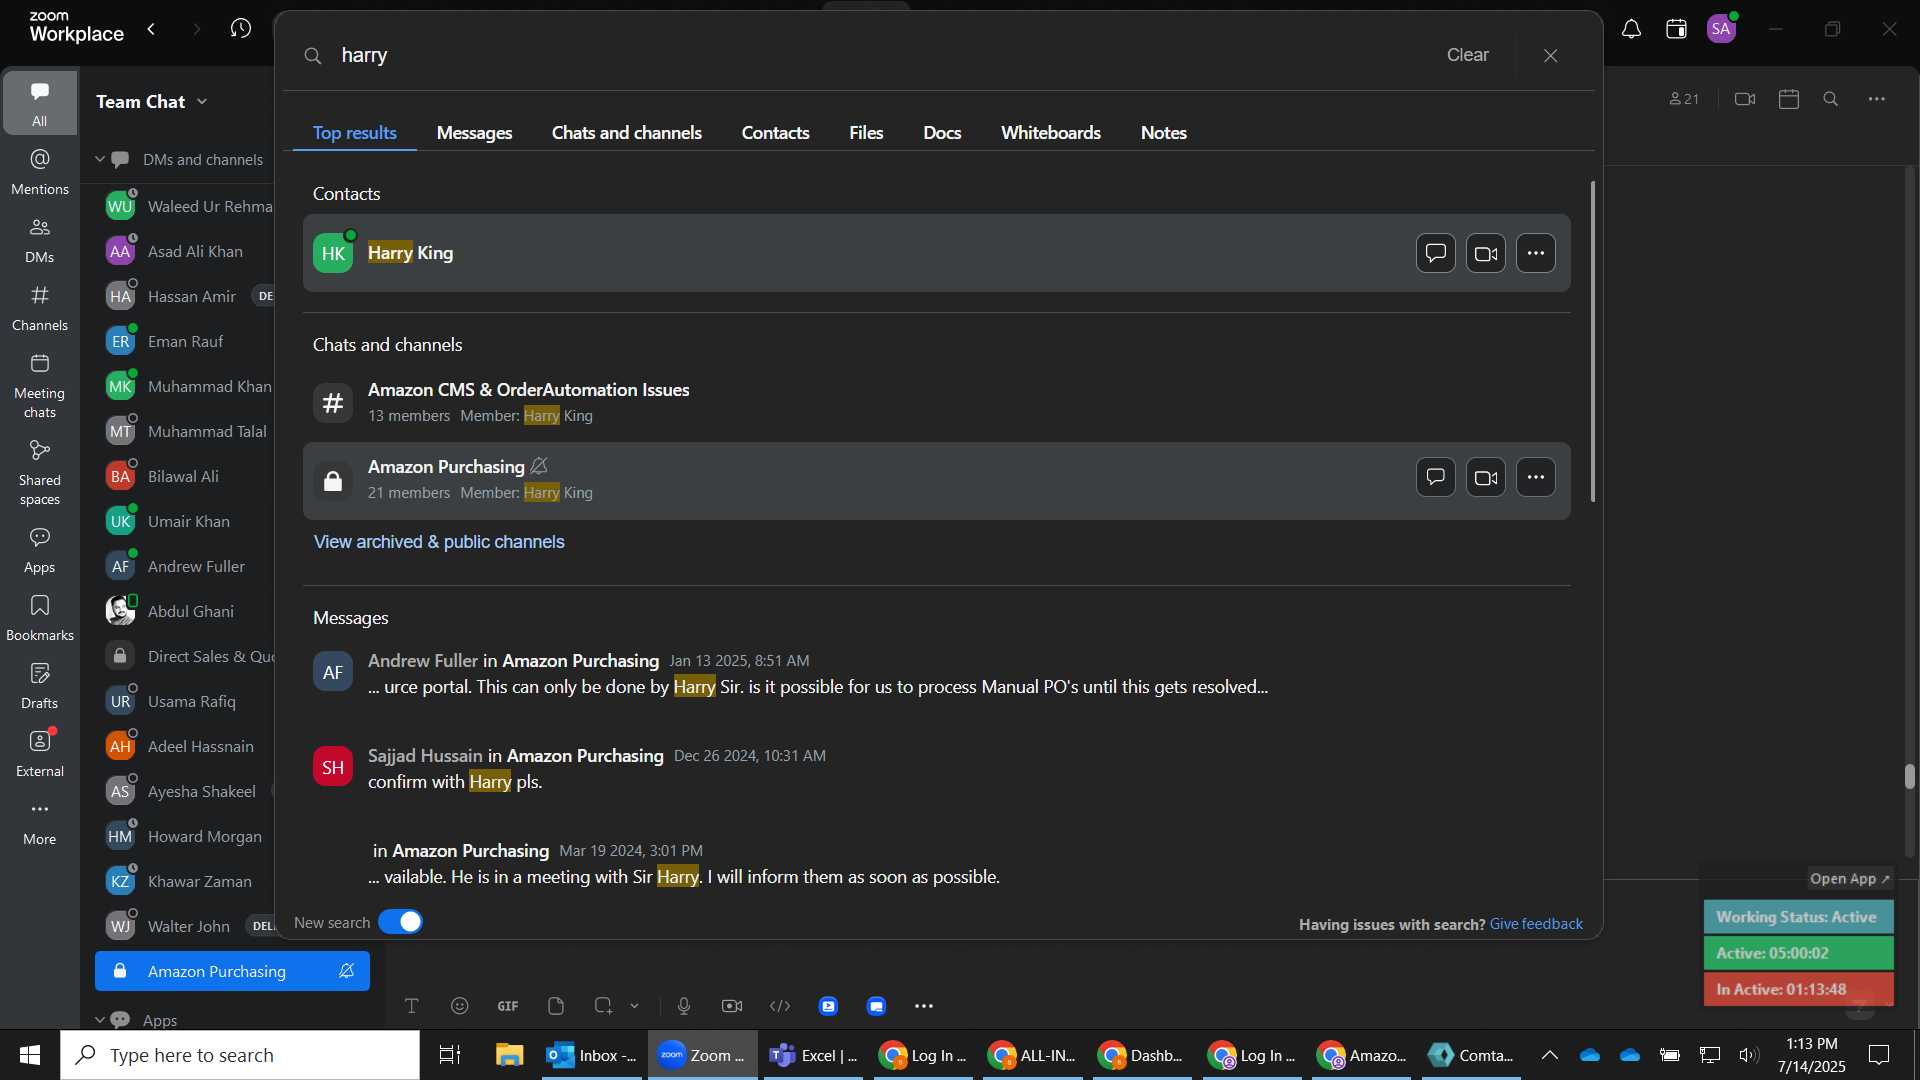
Task: Open Shared spaces in sidebar
Action: [x=40, y=473]
